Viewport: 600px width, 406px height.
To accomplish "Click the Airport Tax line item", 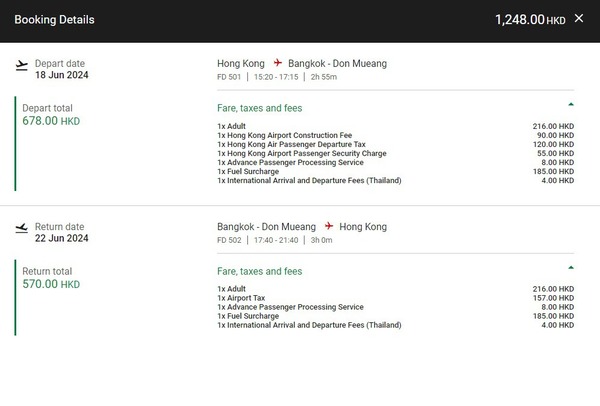I will pos(396,298).
